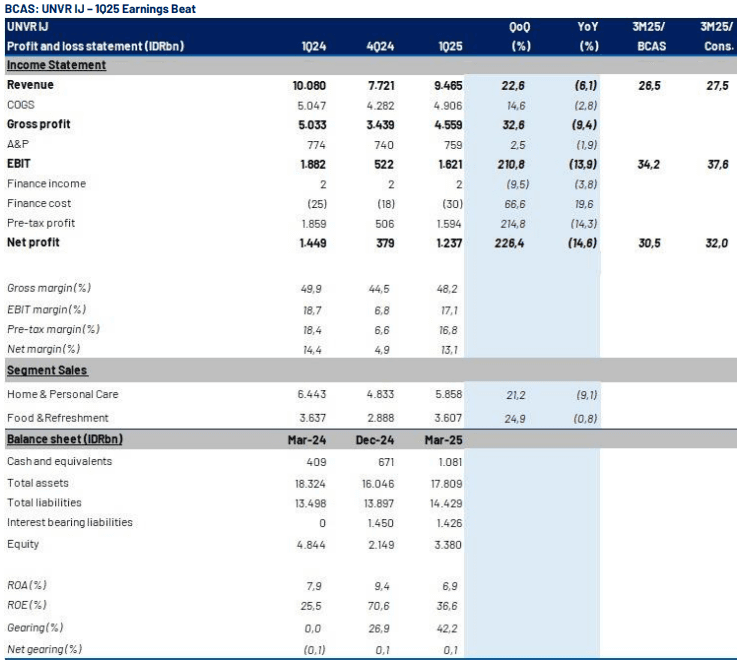Image resolution: width=747 pixels, height=663 pixels.
Task: Click Finance cost 1Q25 value (30)
Action: tap(452, 204)
